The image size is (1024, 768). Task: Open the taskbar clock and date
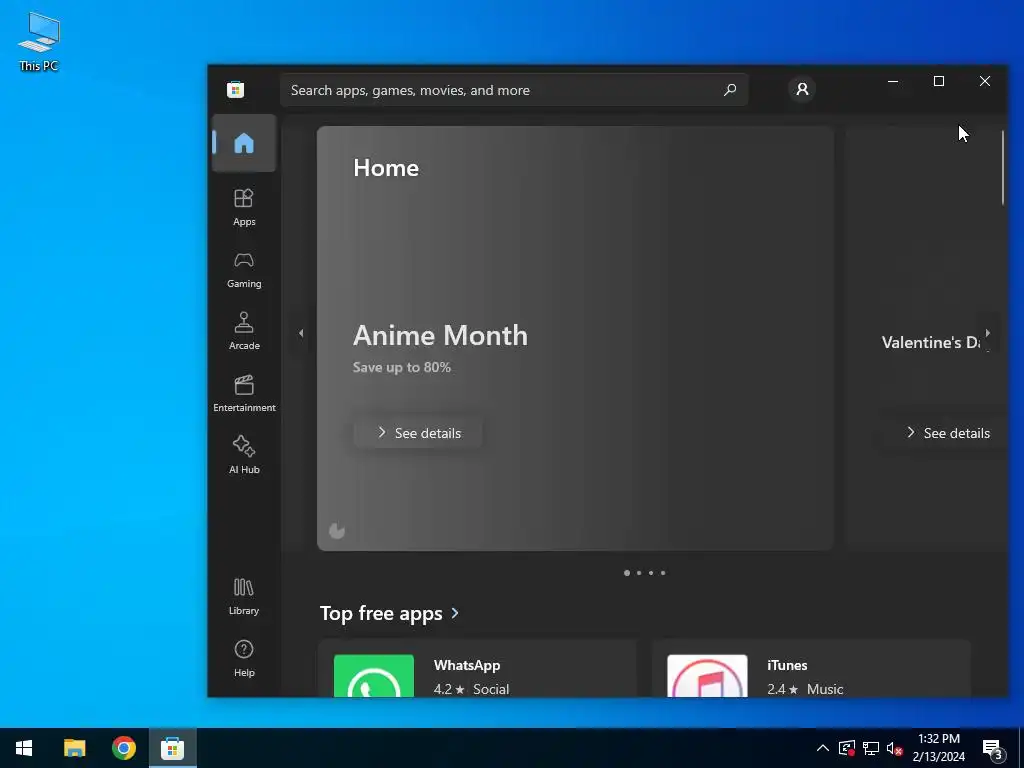[938, 748]
